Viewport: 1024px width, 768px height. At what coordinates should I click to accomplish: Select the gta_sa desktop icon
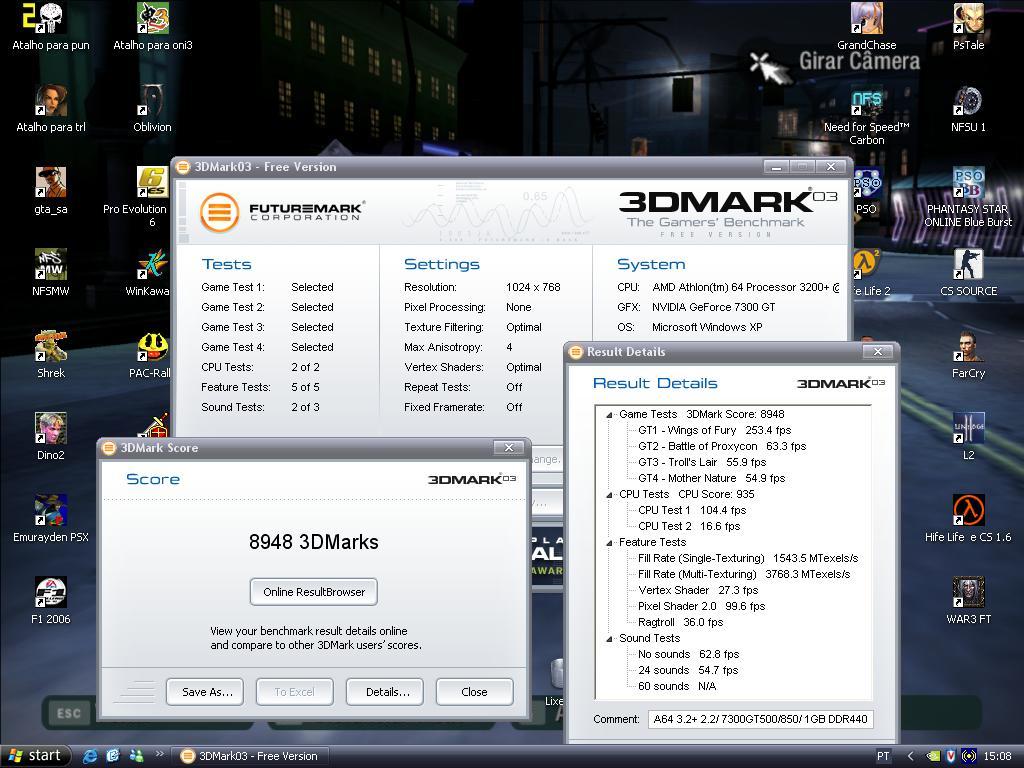click(x=51, y=191)
